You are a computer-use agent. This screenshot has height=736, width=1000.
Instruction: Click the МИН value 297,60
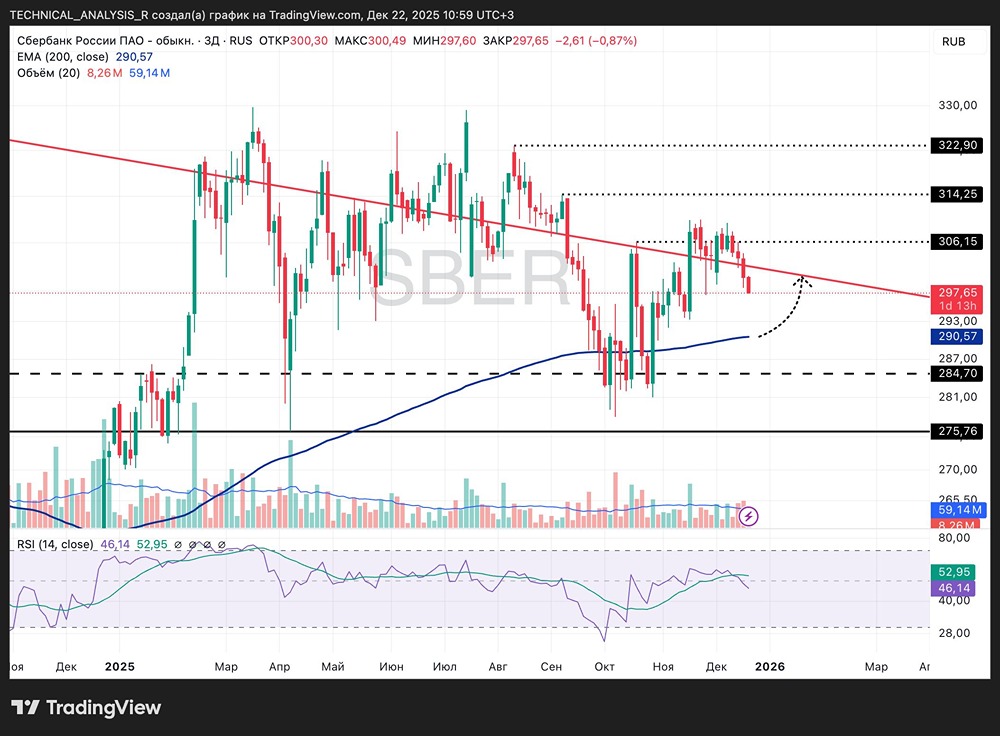tap(458, 41)
